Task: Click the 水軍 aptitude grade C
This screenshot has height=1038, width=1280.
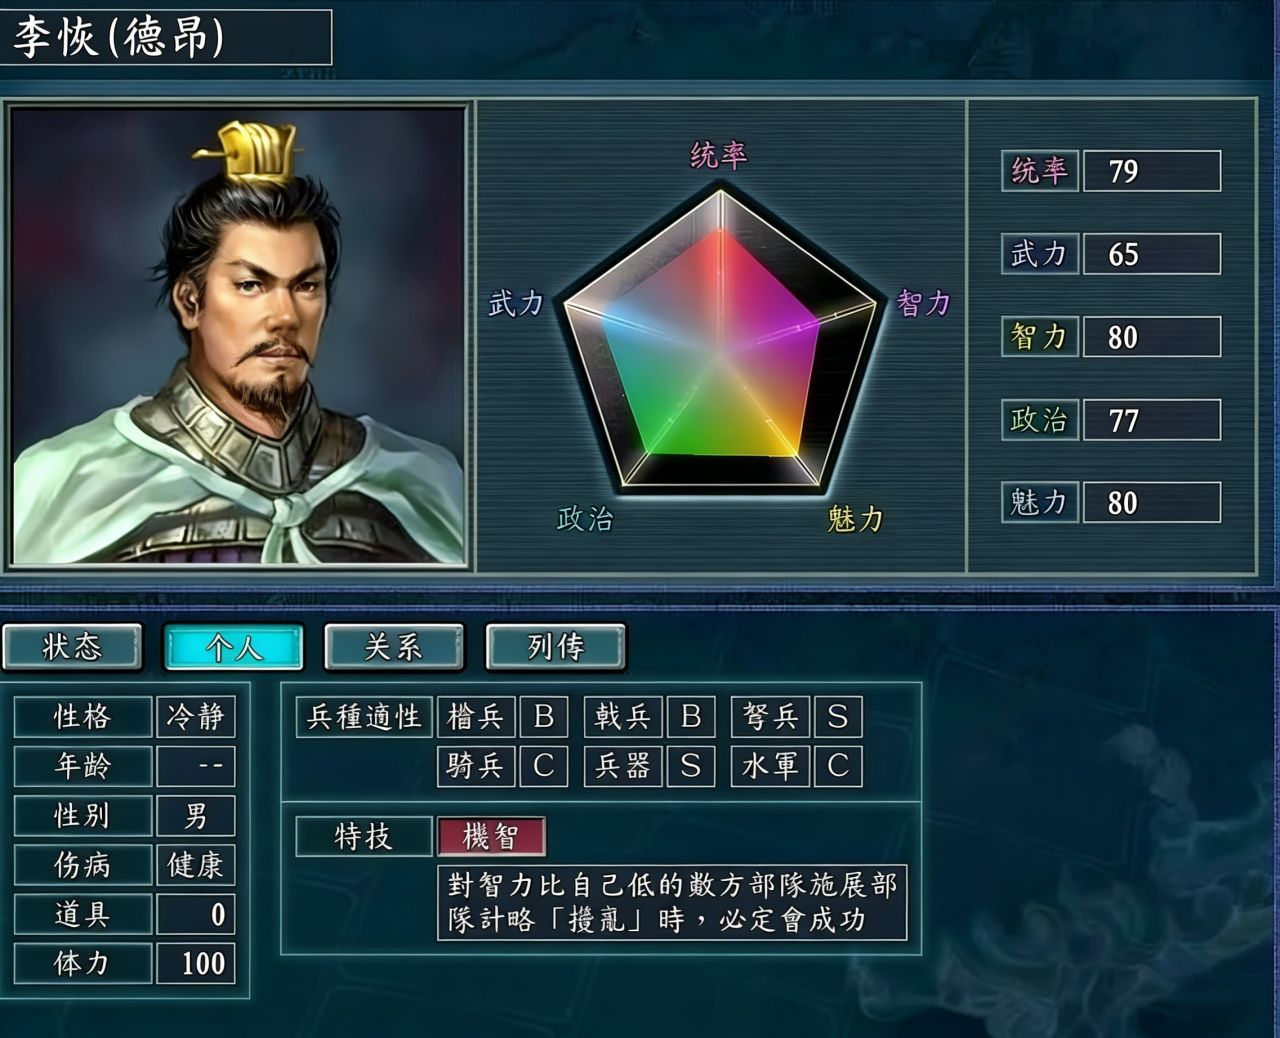Action: [838, 766]
